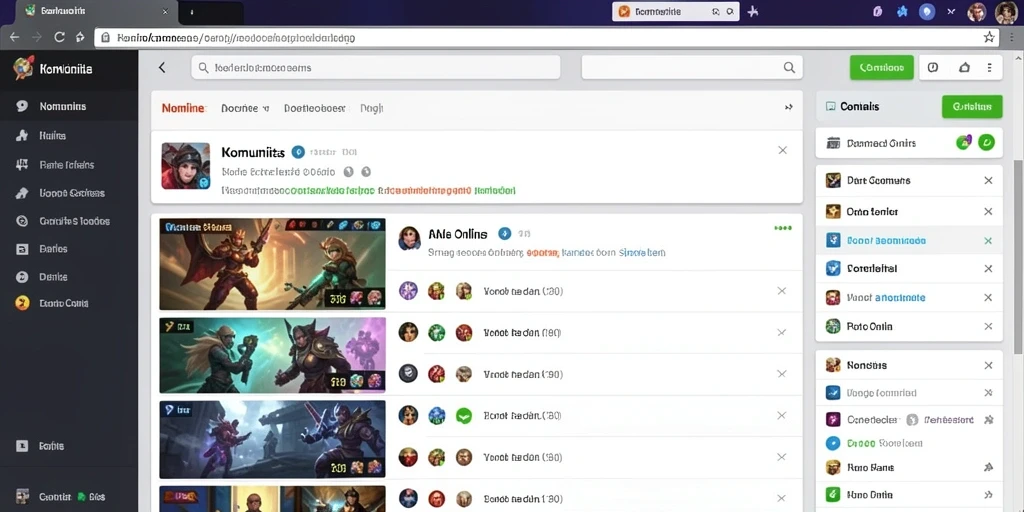This screenshot has width=1024, height=512.
Task: Click the Nonouis row avatar icon
Action: coord(833,365)
